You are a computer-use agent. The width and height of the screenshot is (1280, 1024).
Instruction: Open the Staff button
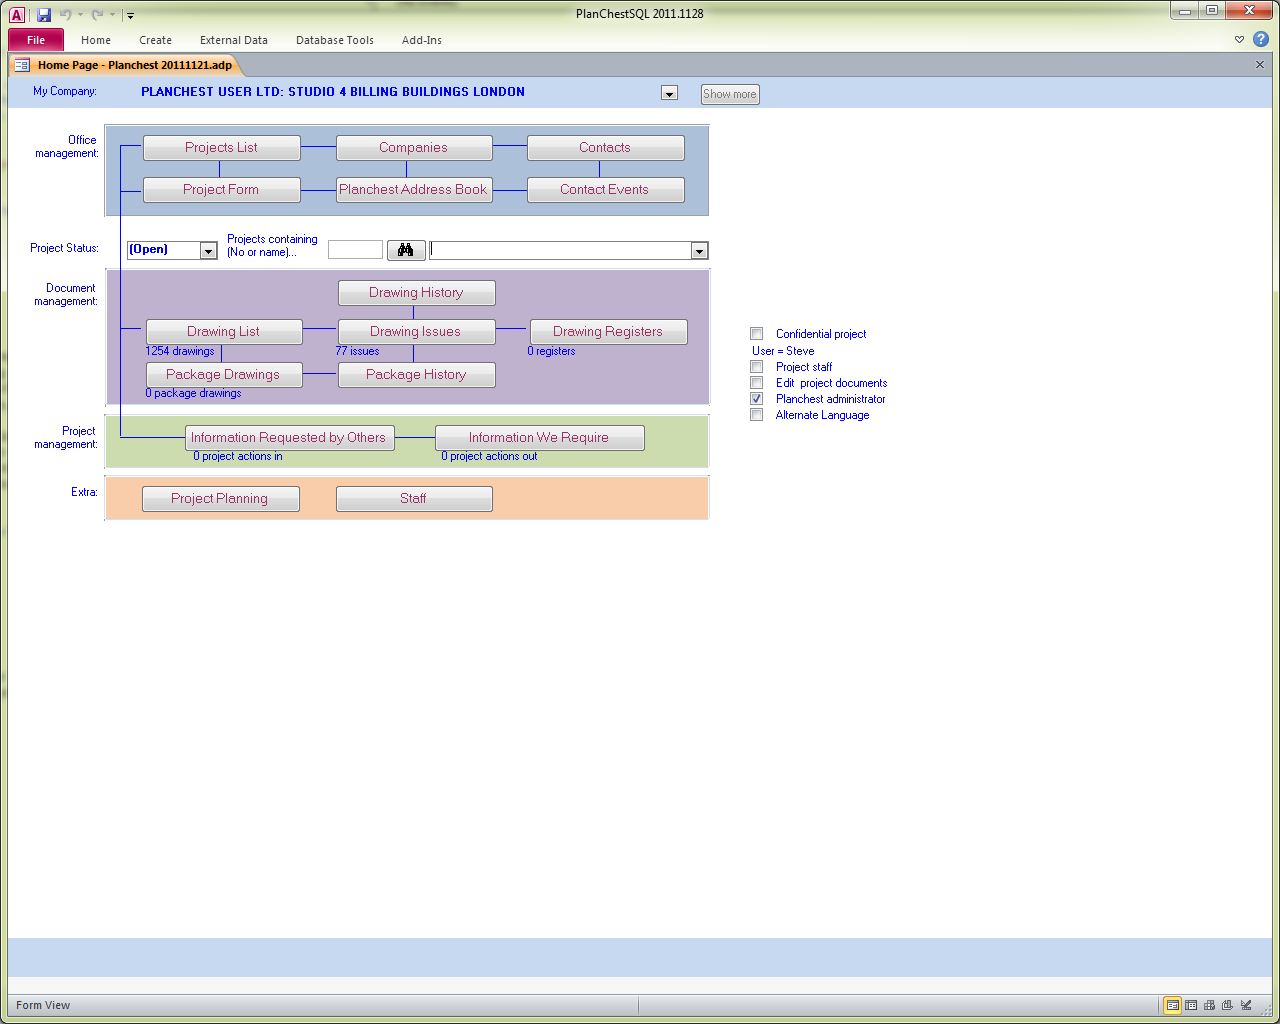point(414,499)
